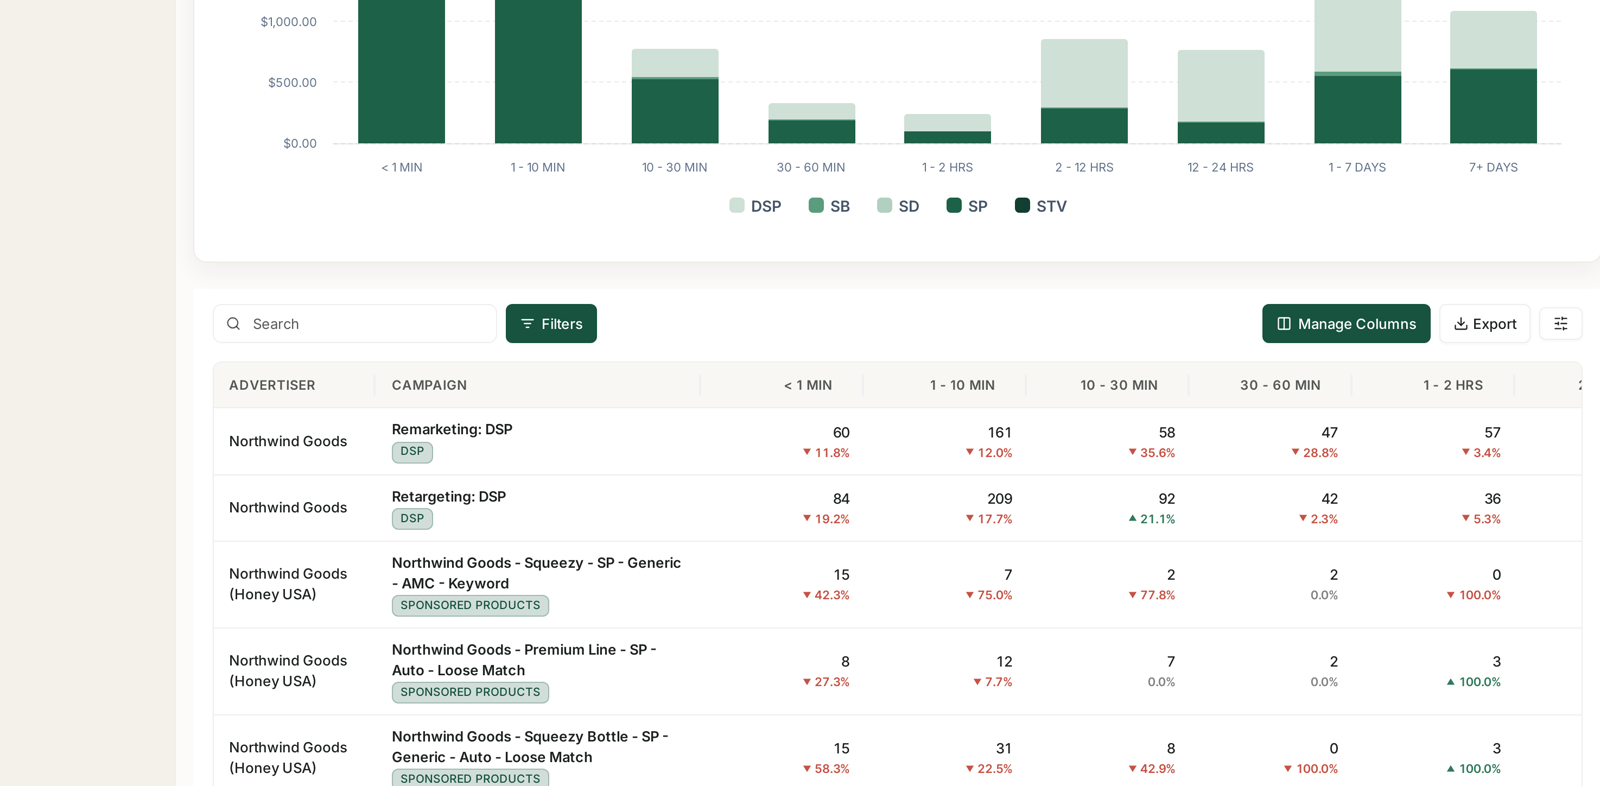Sort by Advertiser column header

tap(272, 385)
